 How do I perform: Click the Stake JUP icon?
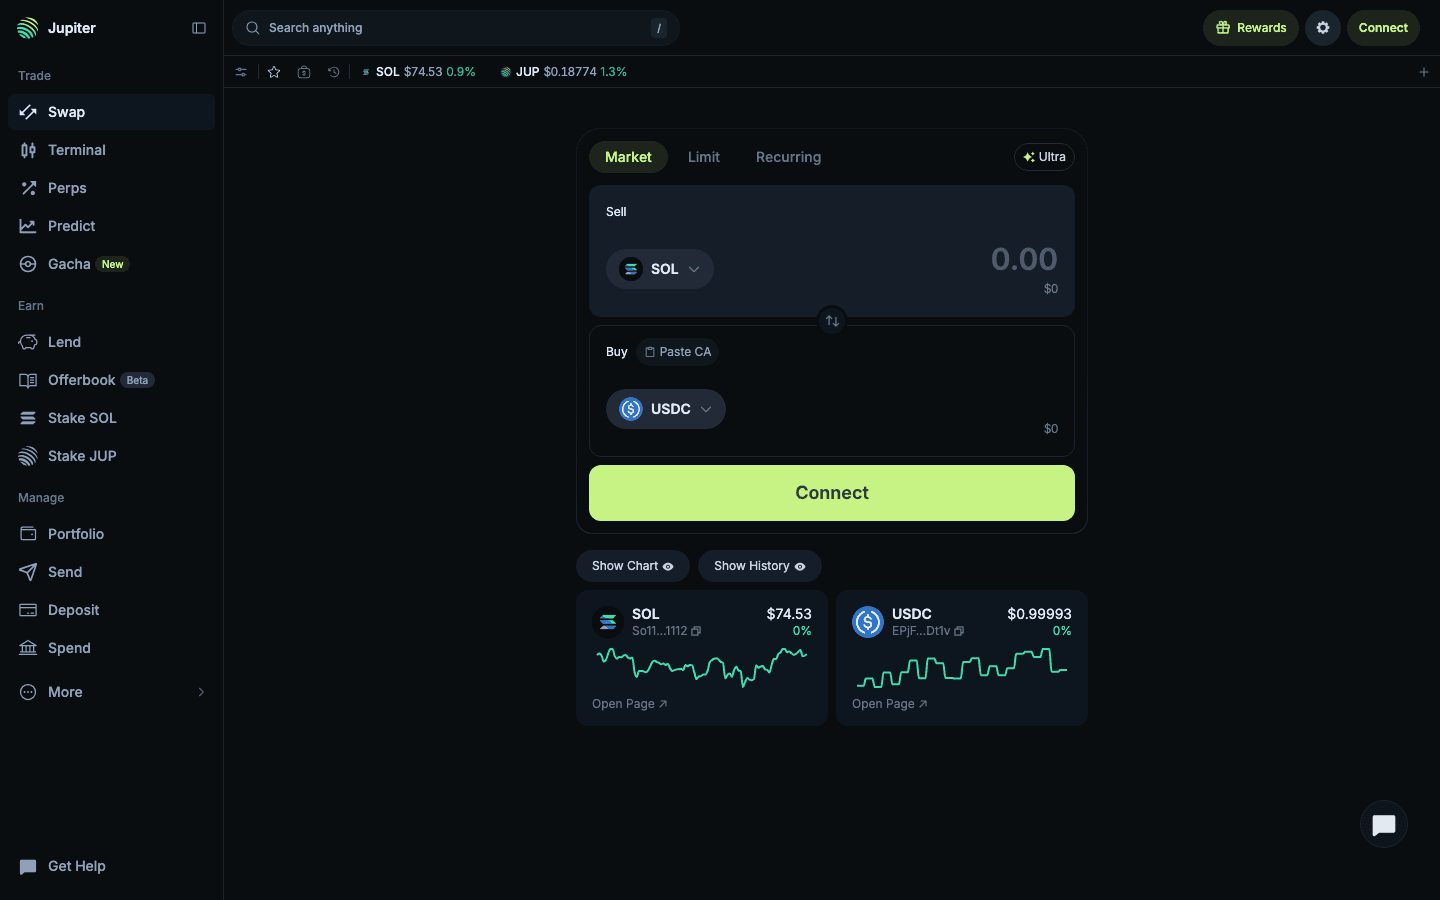[28, 456]
